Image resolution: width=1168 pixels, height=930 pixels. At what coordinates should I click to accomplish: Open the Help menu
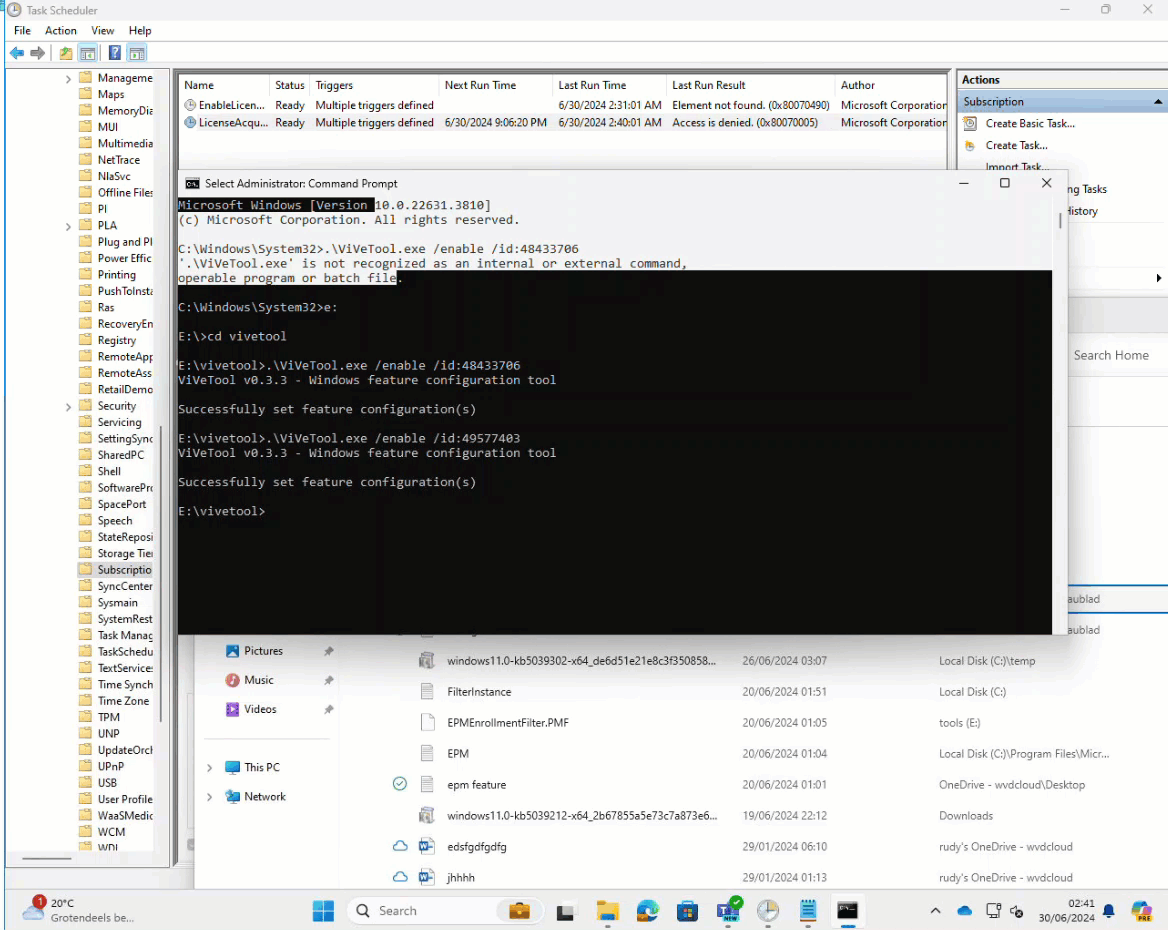140,31
